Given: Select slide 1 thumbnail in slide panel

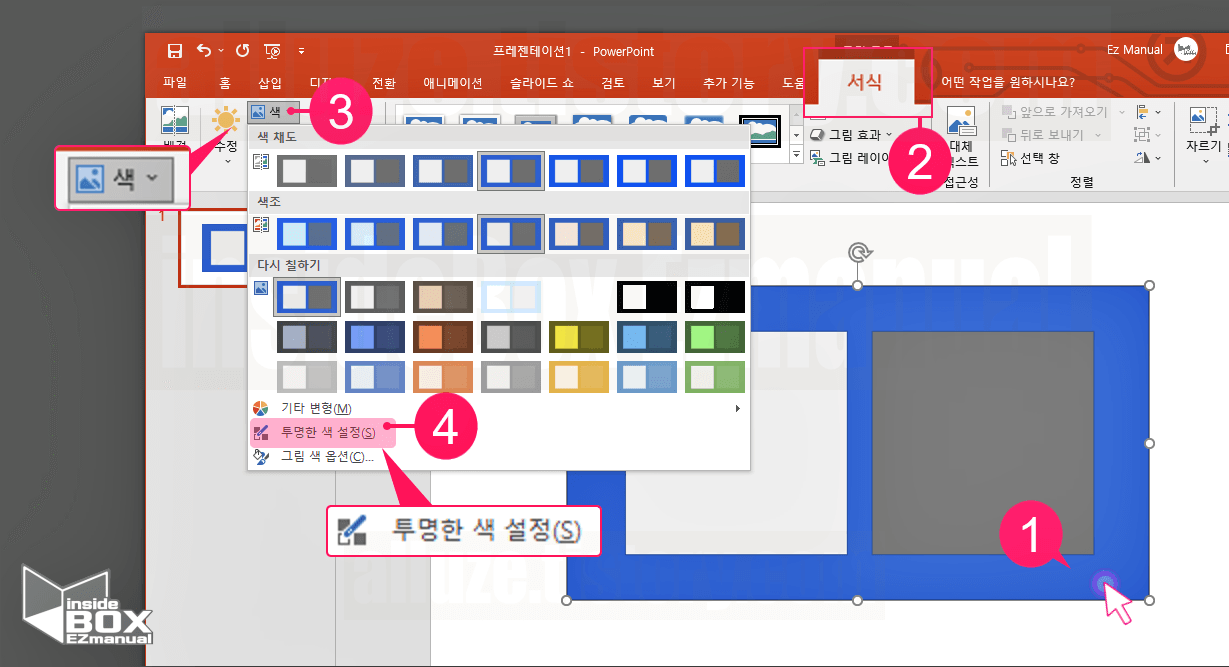Looking at the screenshot, I should pos(215,248).
